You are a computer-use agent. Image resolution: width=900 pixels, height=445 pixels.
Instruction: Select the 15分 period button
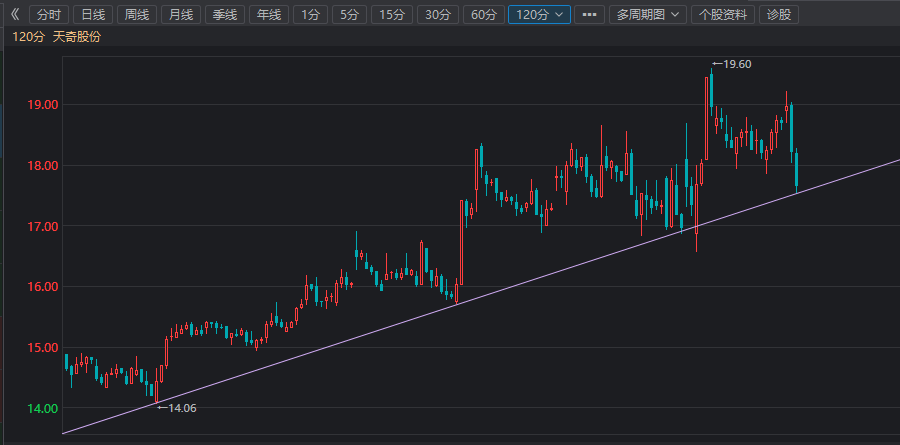392,14
